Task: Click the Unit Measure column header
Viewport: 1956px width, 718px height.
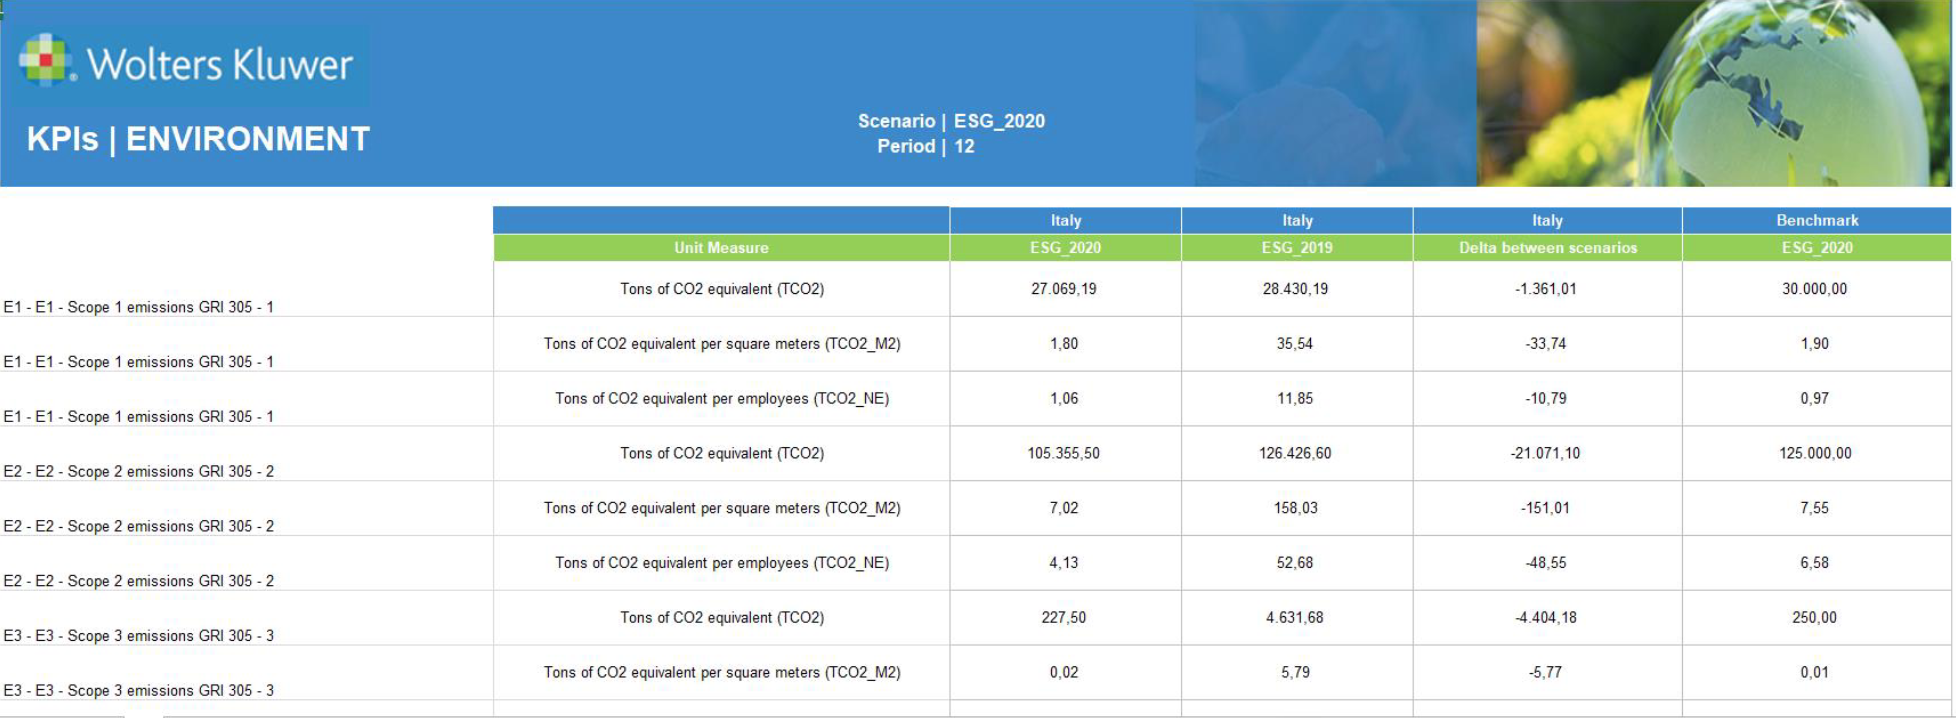Action: click(721, 248)
